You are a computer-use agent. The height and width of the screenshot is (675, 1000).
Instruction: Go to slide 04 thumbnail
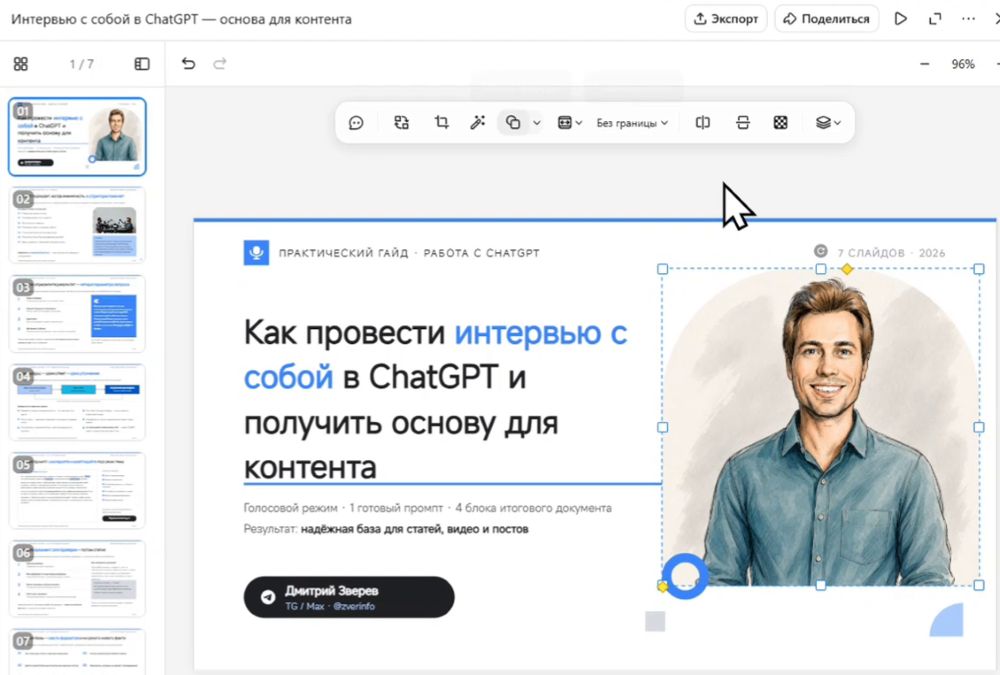77,402
